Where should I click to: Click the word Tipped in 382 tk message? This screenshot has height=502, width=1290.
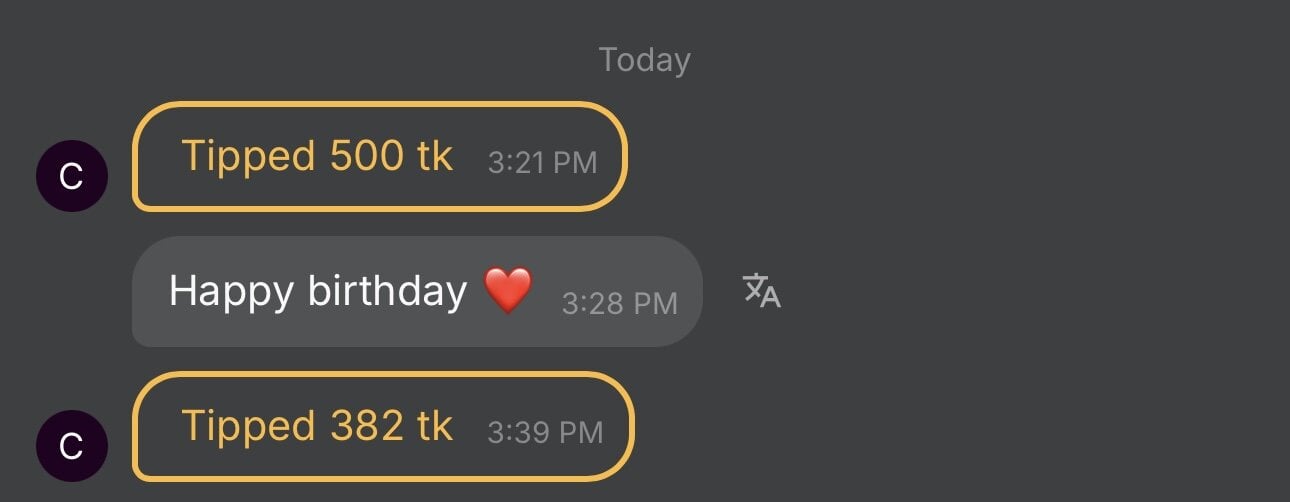pos(248,427)
